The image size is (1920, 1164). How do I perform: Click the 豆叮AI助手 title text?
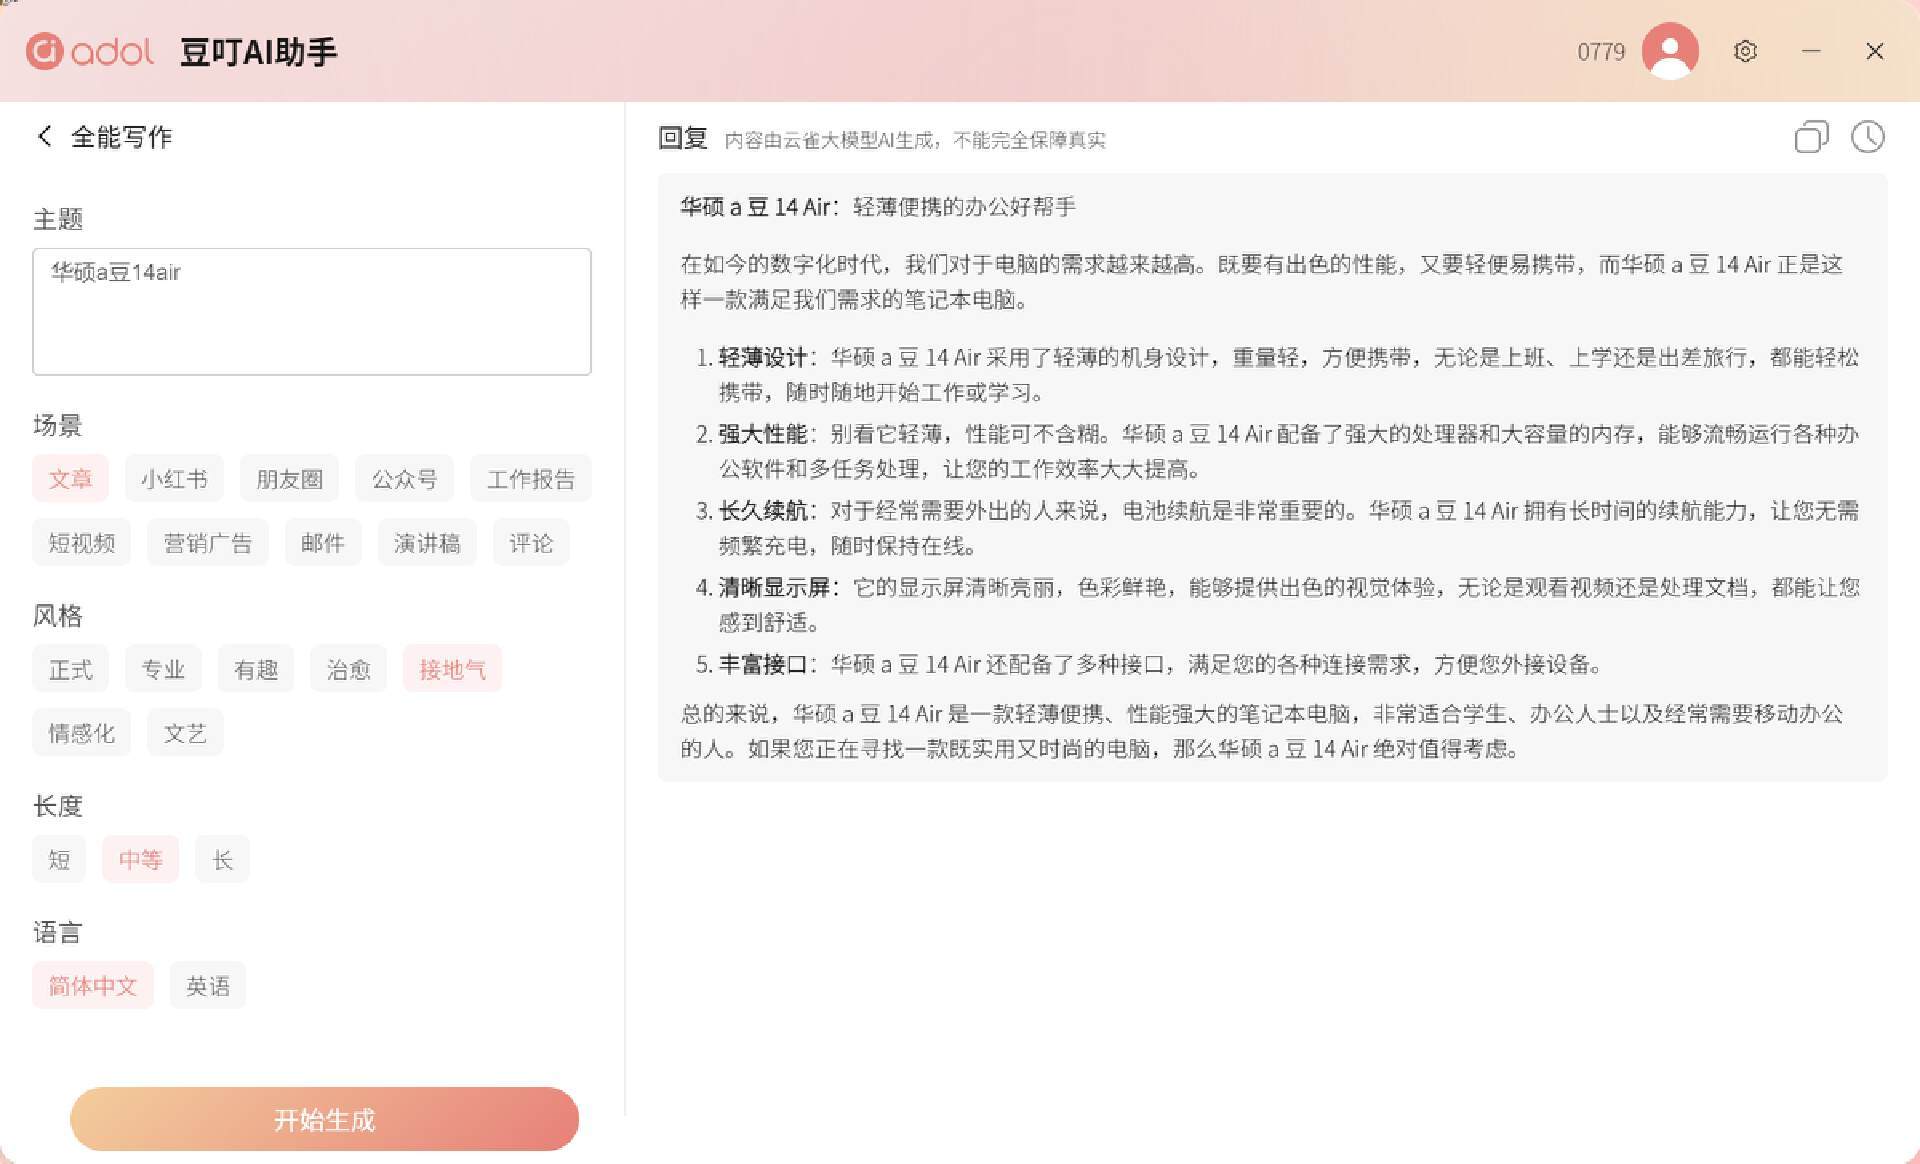(259, 52)
